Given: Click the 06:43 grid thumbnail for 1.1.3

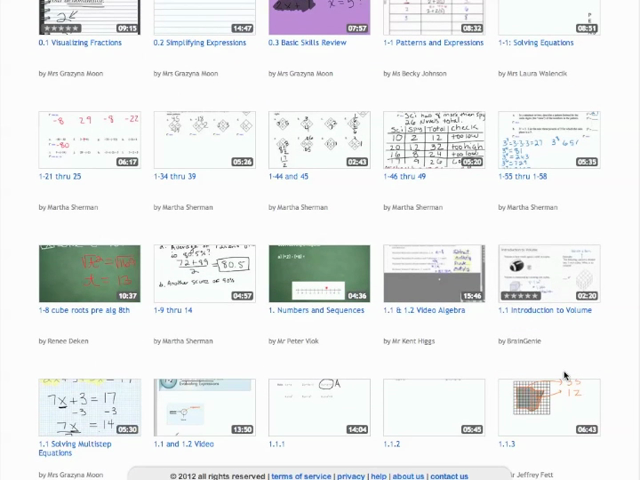Looking at the screenshot, I should click(x=549, y=407).
